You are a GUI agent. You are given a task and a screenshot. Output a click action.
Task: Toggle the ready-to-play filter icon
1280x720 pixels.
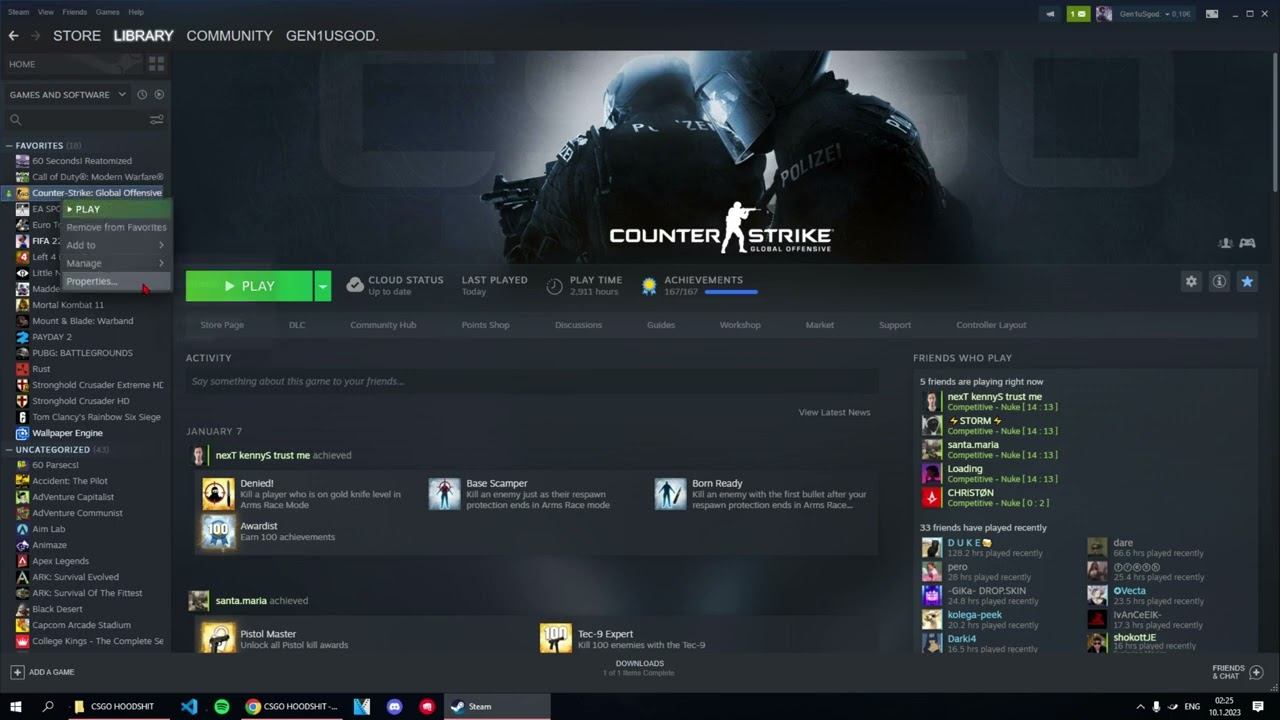tap(159, 94)
